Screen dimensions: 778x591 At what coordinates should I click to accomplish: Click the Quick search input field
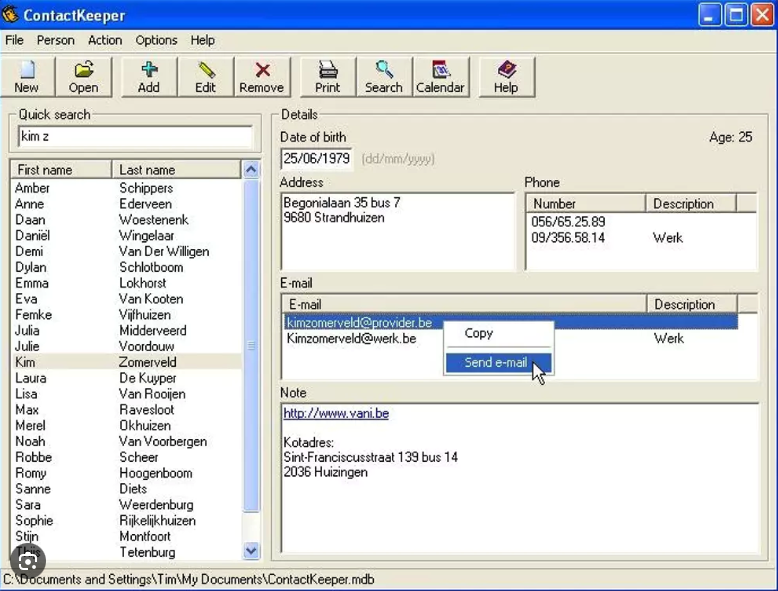pos(135,136)
